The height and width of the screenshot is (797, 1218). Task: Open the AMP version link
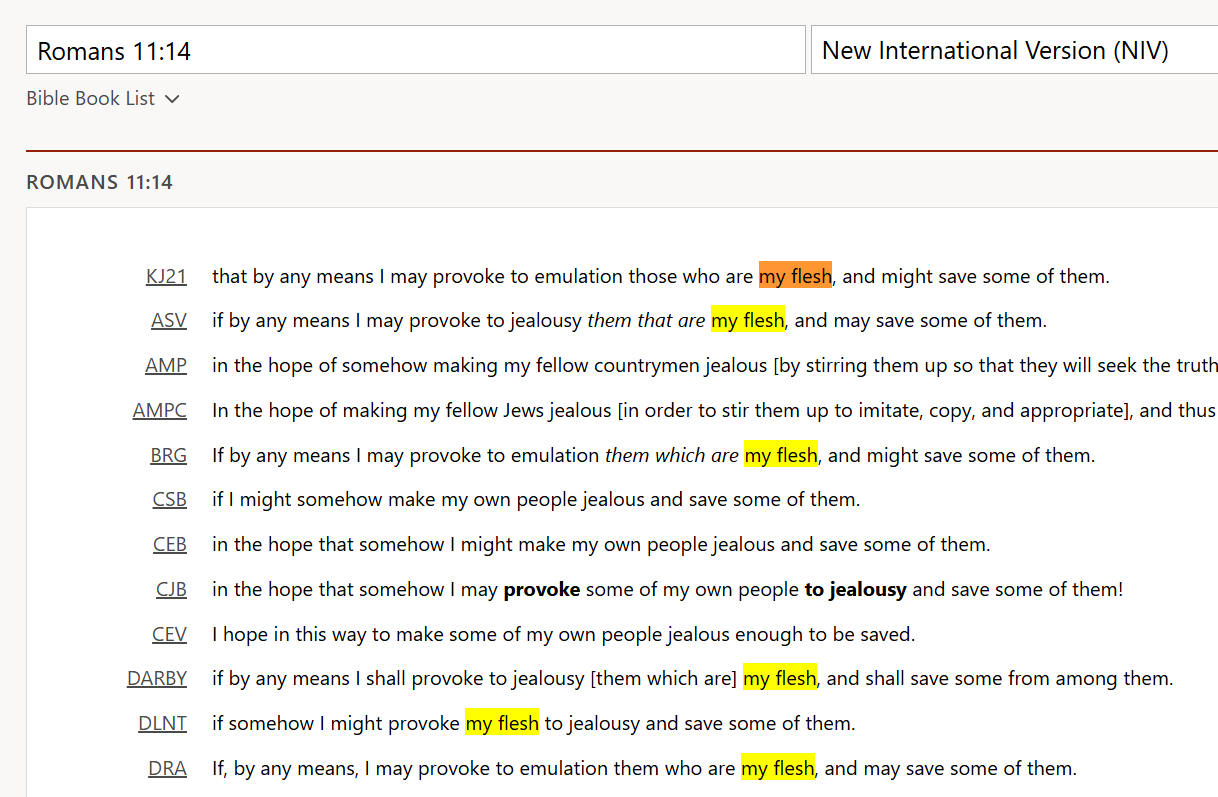point(166,365)
